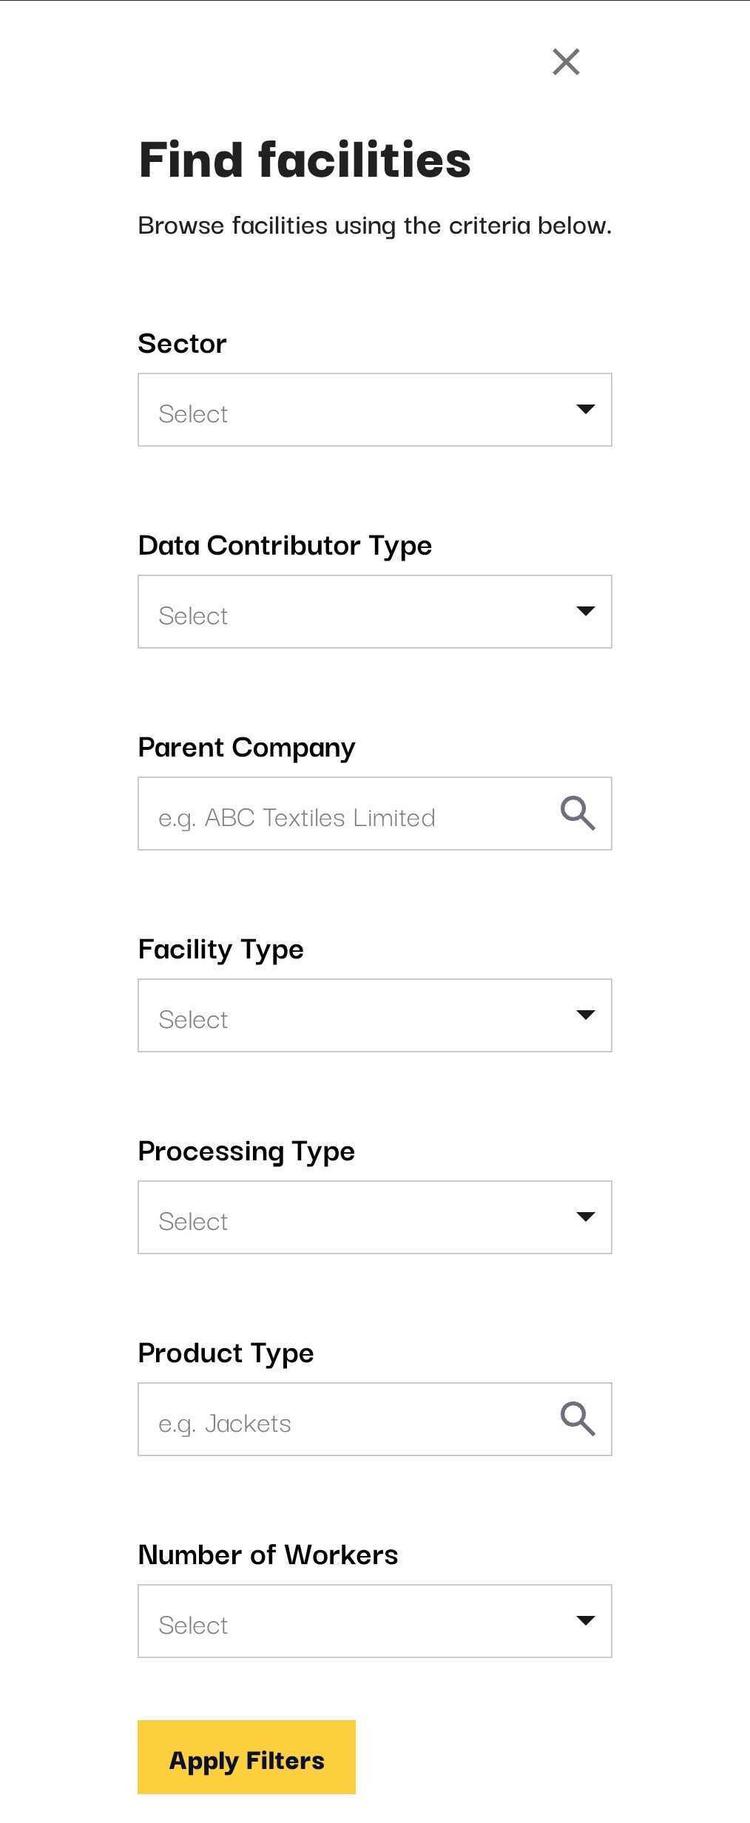Click the Sector dropdown arrow
Image resolution: width=750 pixels, height=1823 pixels.
586,409
